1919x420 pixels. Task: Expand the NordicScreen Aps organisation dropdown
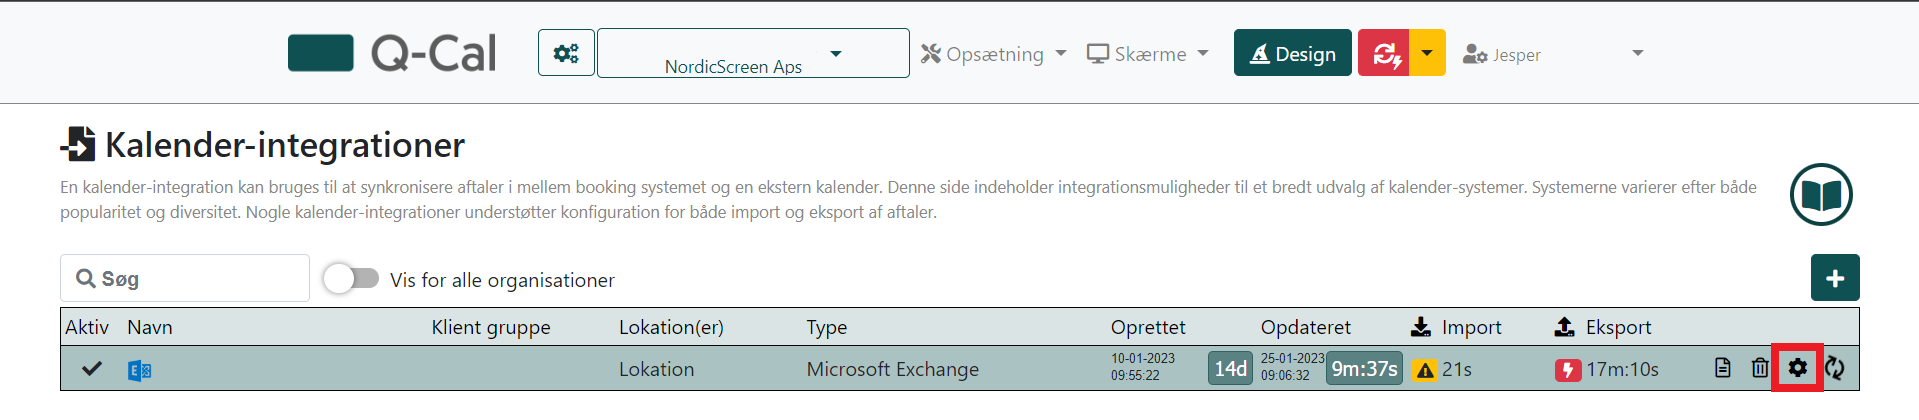coord(753,53)
